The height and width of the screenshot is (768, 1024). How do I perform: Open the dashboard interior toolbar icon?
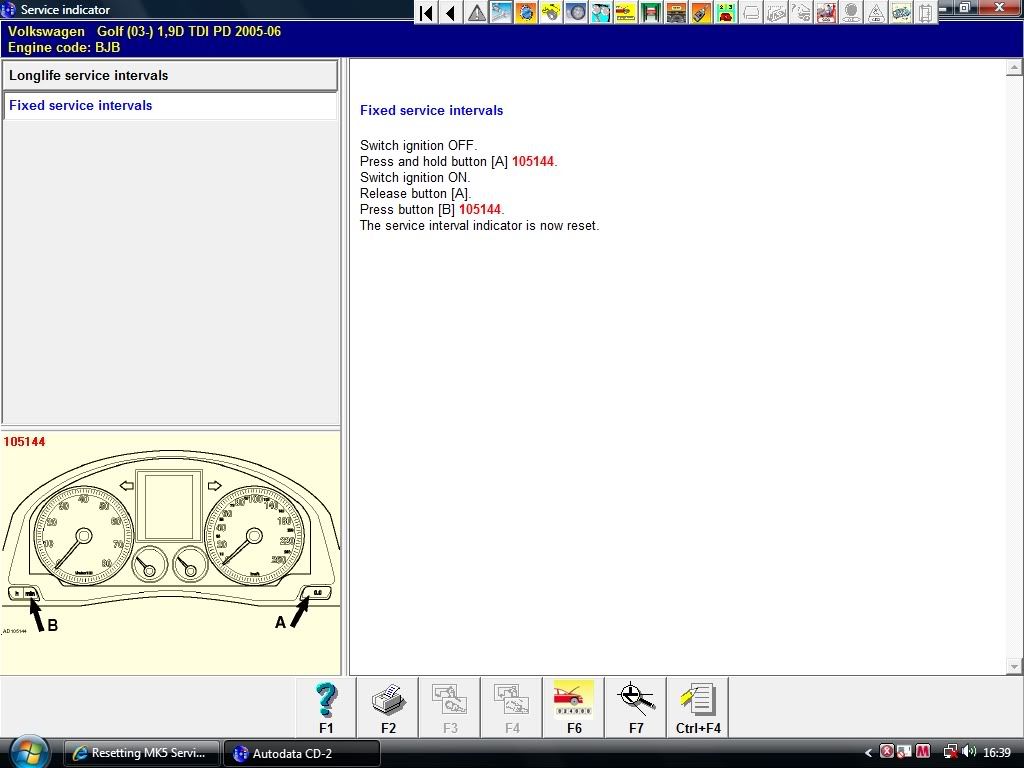pyautogui.click(x=675, y=12)
